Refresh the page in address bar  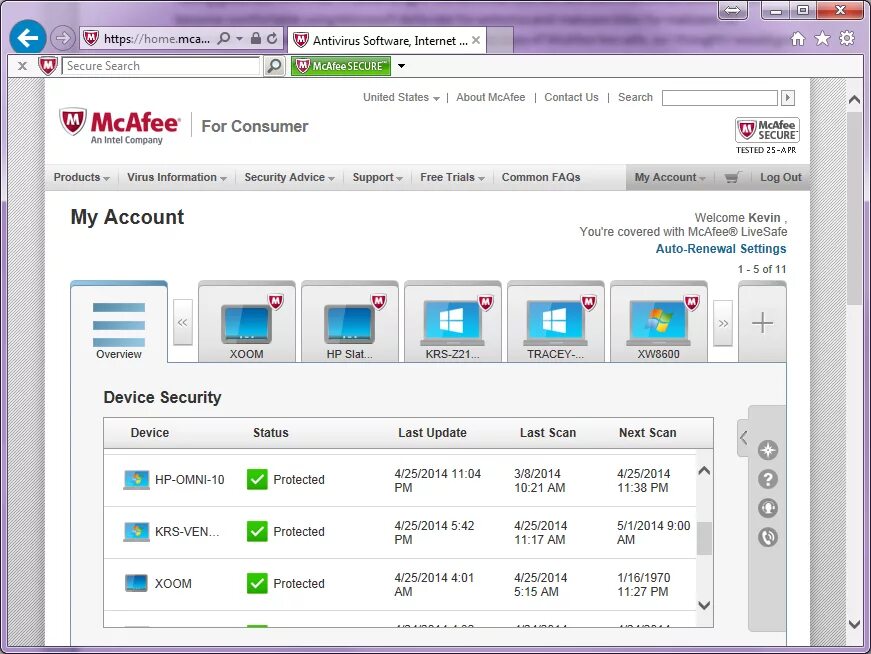coord(272,38)
